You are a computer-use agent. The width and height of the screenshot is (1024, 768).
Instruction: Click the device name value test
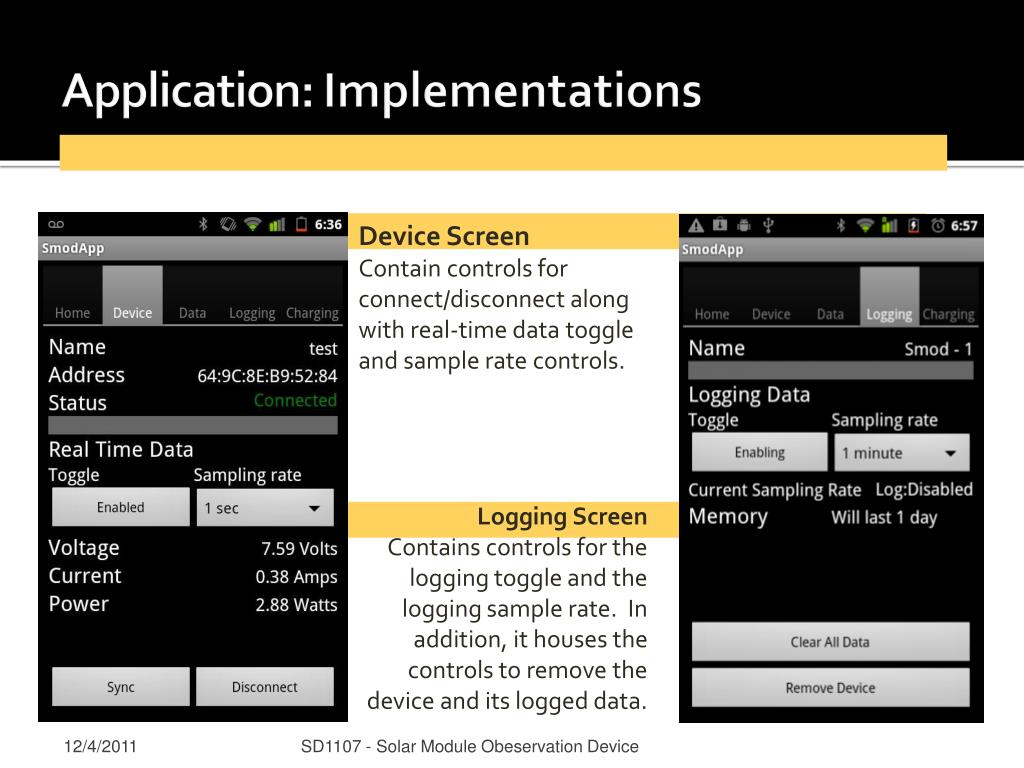tap(323, 349)
